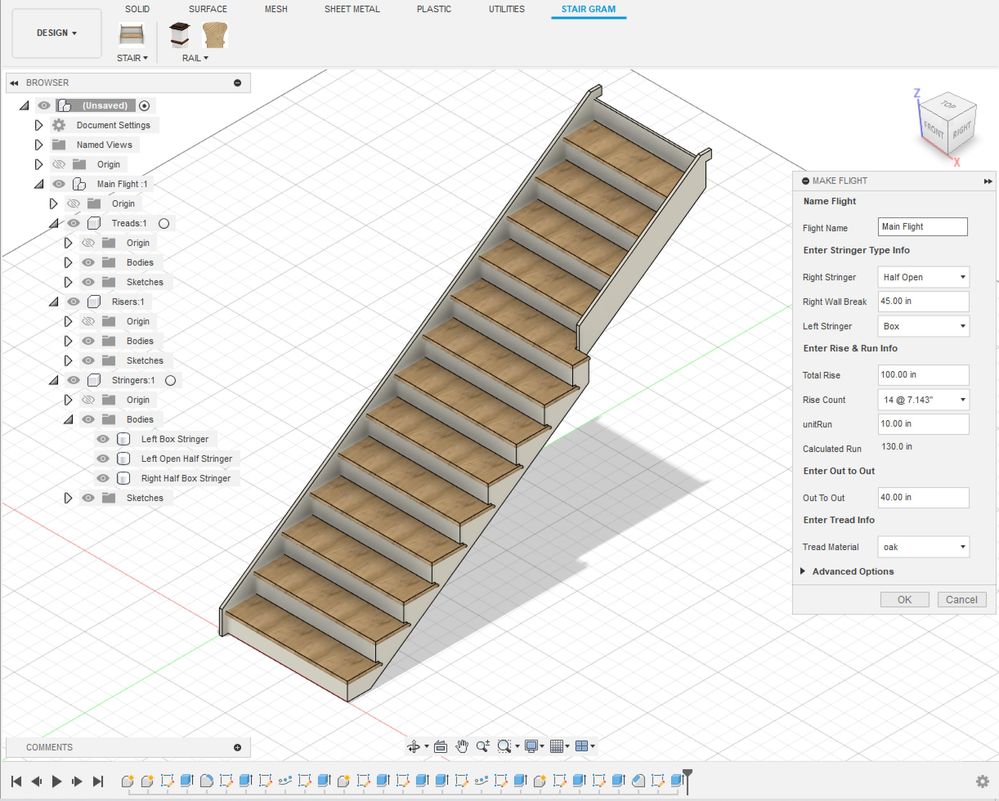The width and height of the screenshot is (999, 801).
Task: Click the Grid and Snaps icon
Action: 556,746
